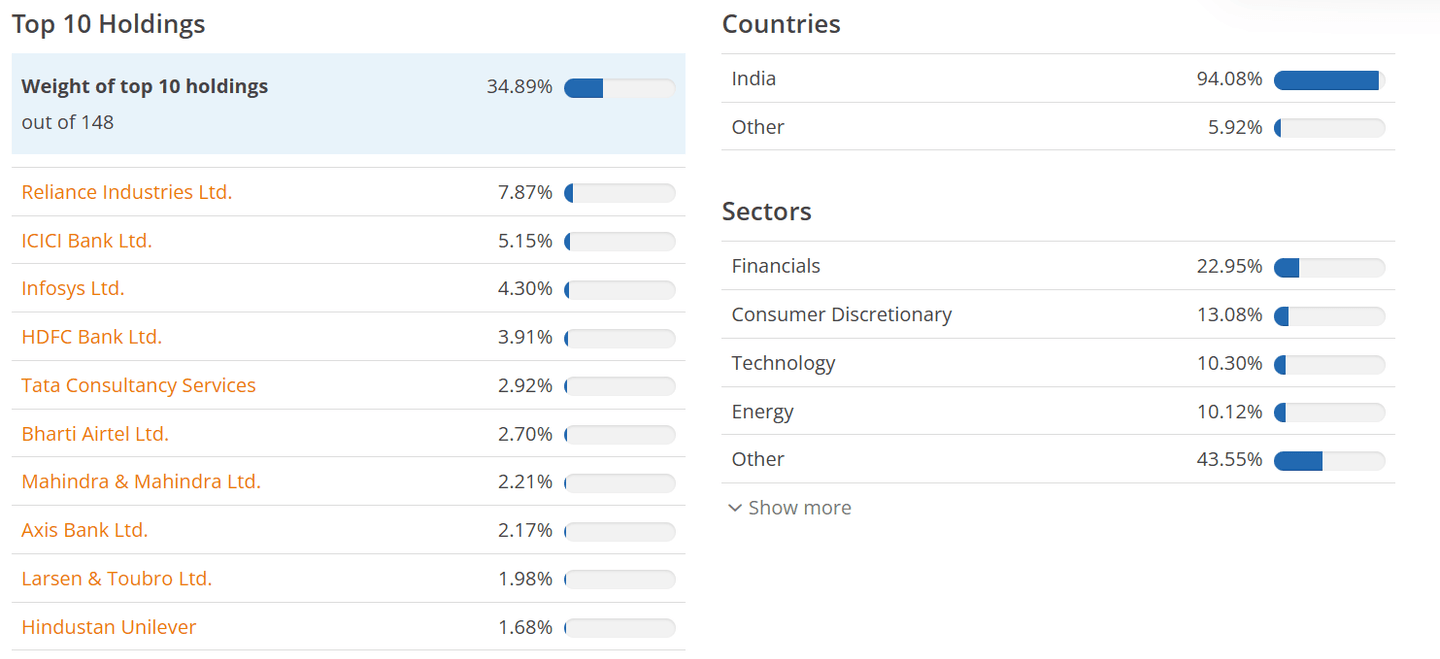Click the weight of top 10 holdings bar

[620, 88]
